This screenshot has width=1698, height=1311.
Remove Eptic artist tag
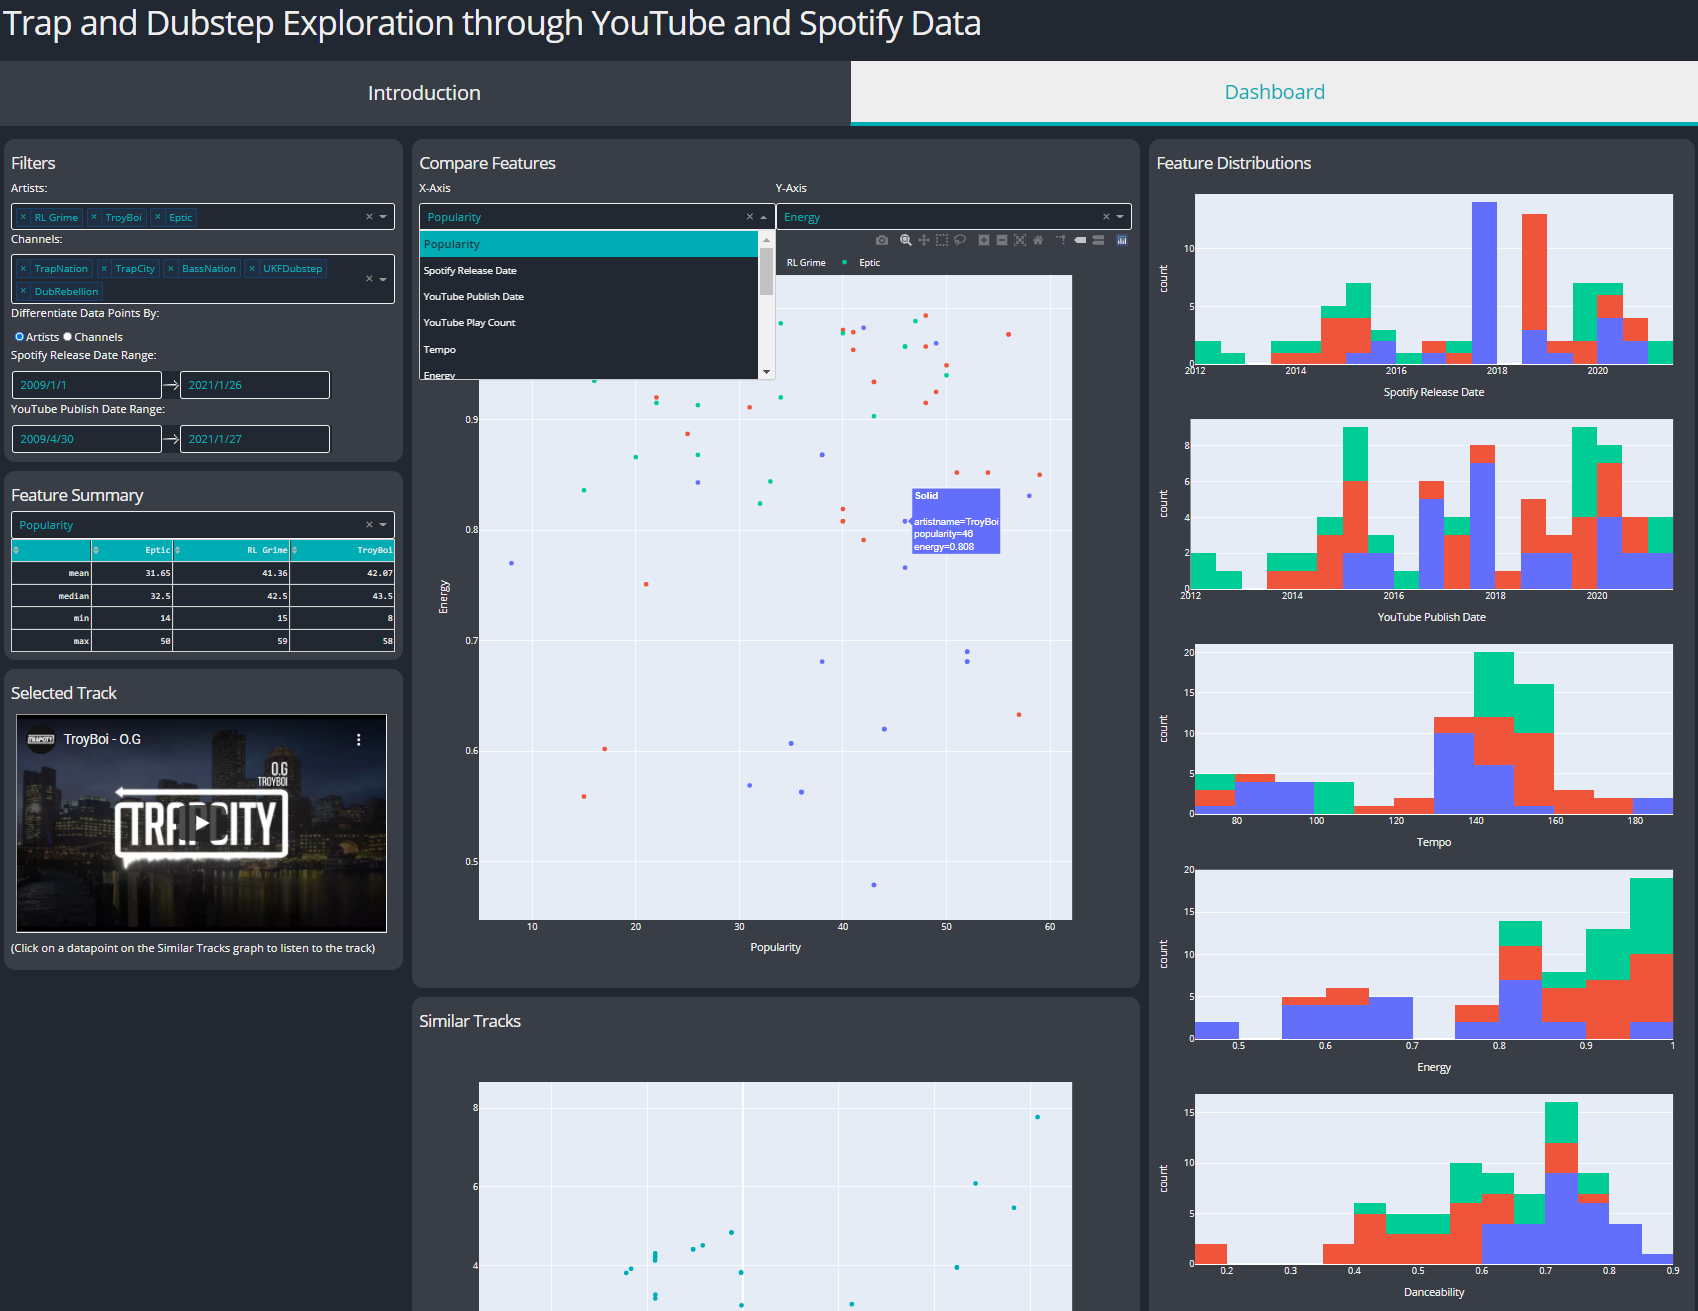pos(158,217)
